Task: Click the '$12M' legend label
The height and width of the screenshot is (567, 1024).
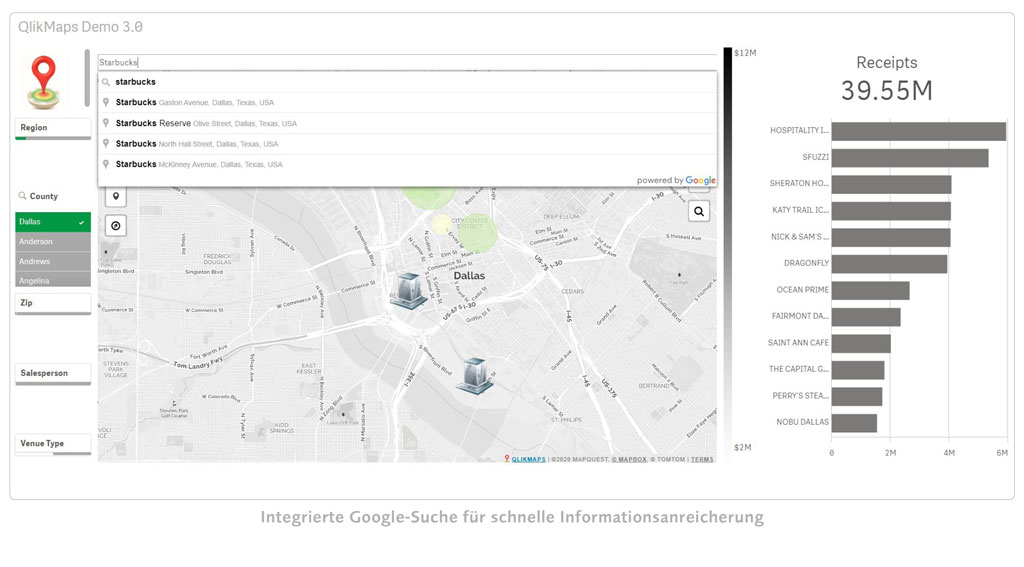Action: coord(745,53)
